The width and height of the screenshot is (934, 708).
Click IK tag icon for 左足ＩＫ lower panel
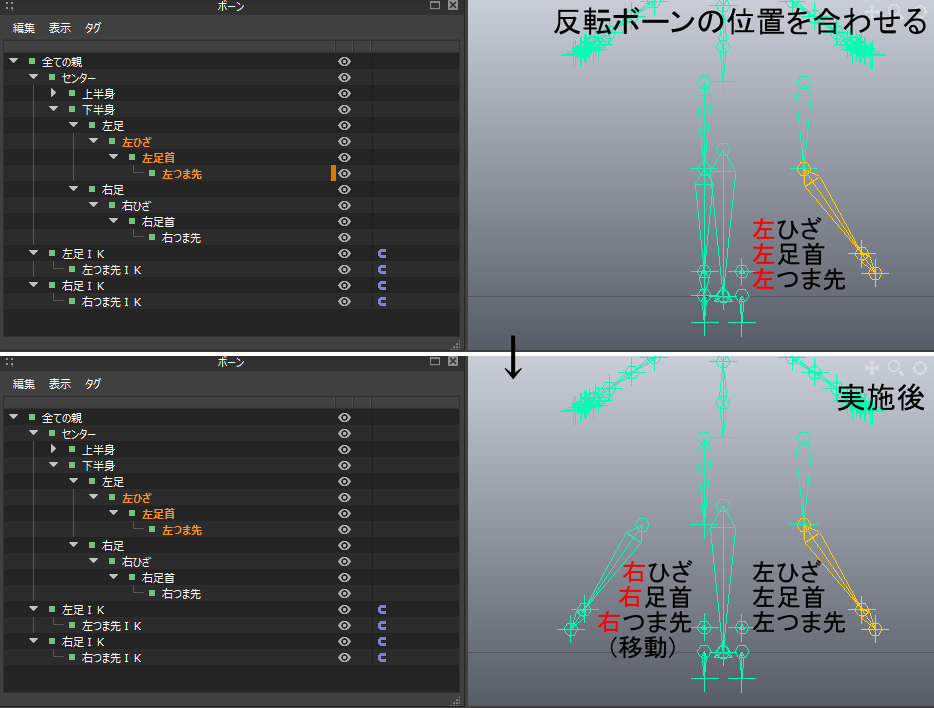click(382, 610)
